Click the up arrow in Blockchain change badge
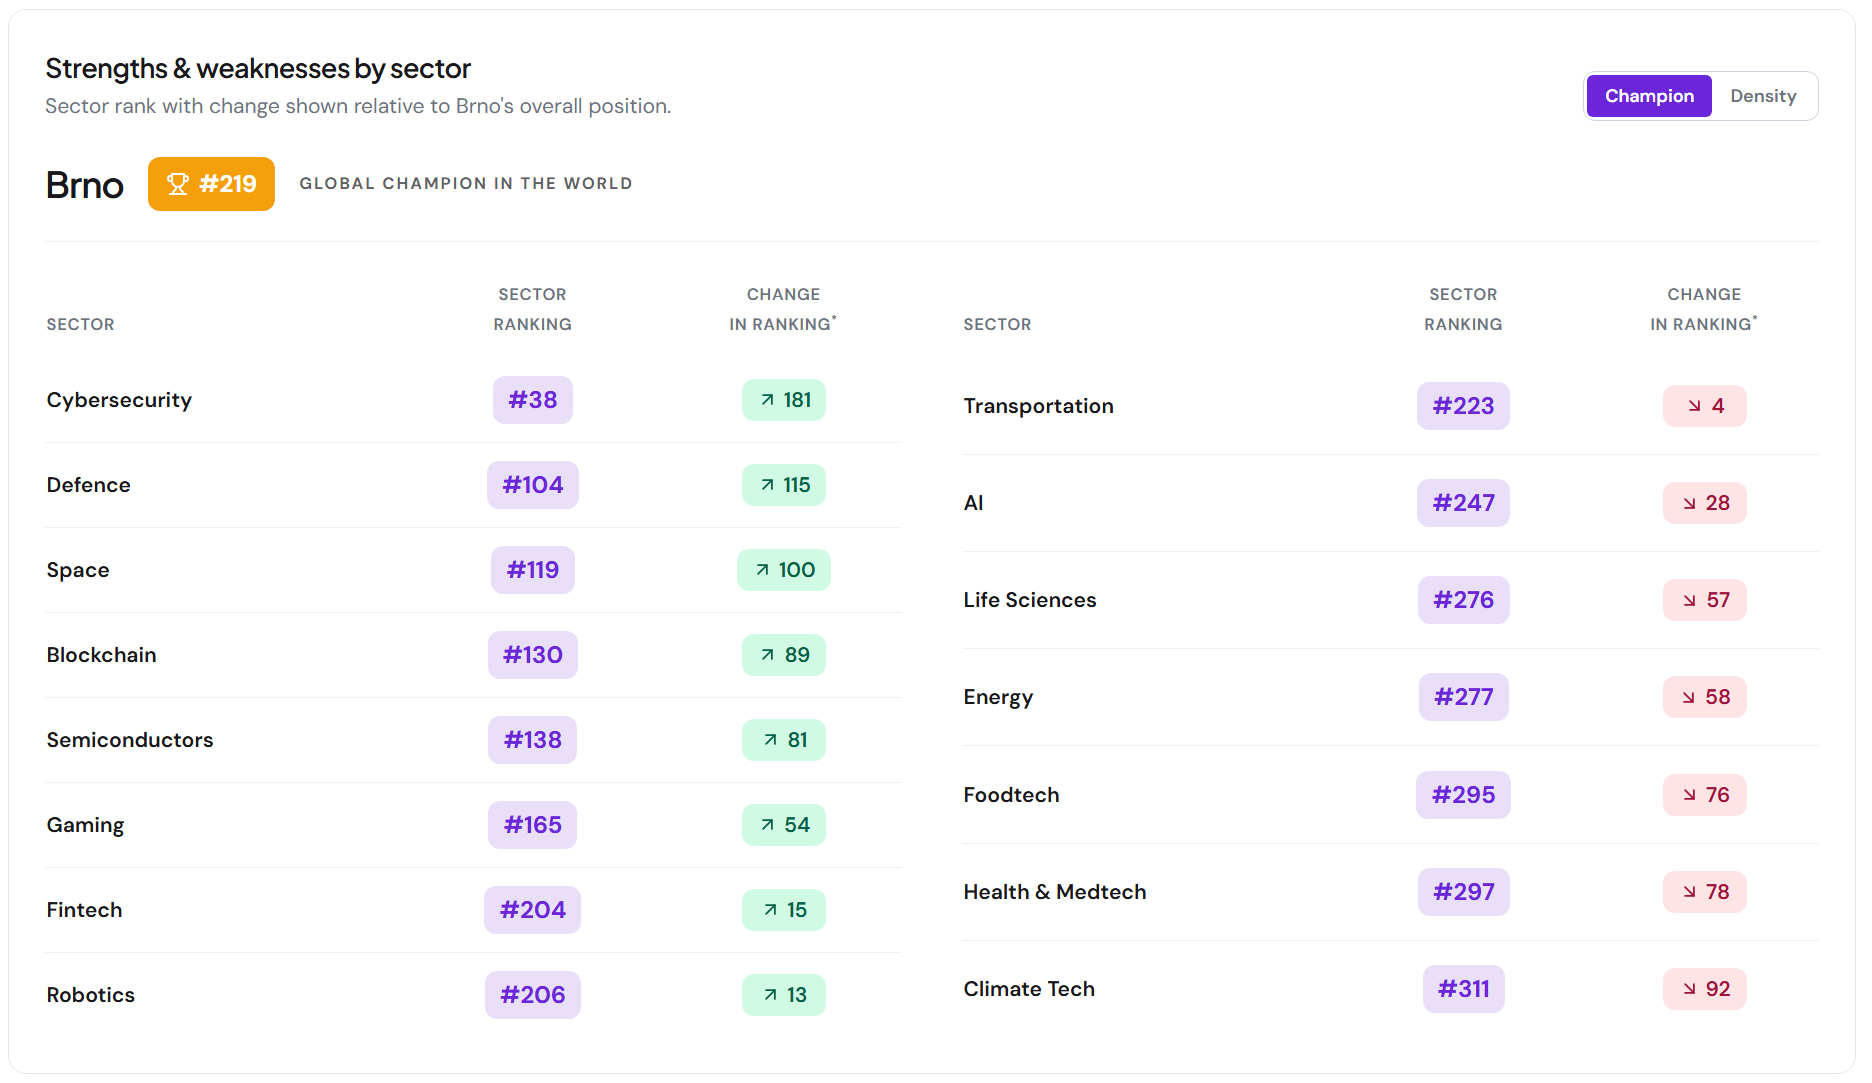The height and width of the screenshot is (1083, 1872). [767, 655]
